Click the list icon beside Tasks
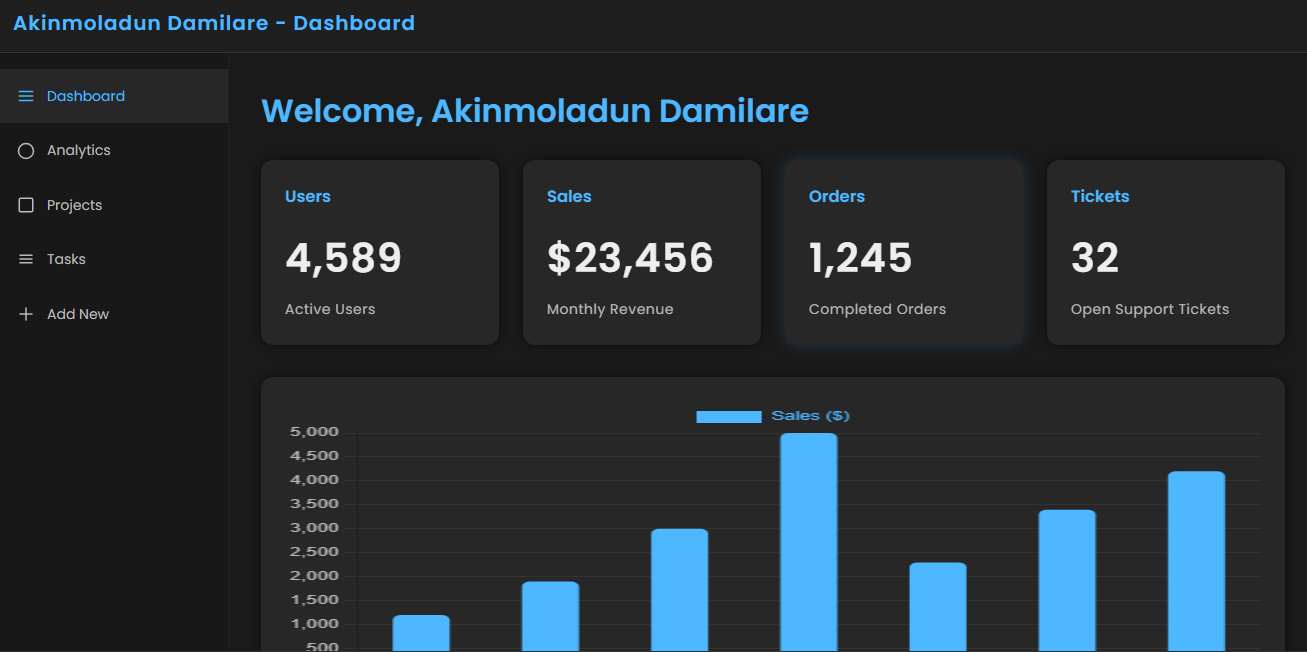This screenshot has width=1307, height=652. coord(26,259)
